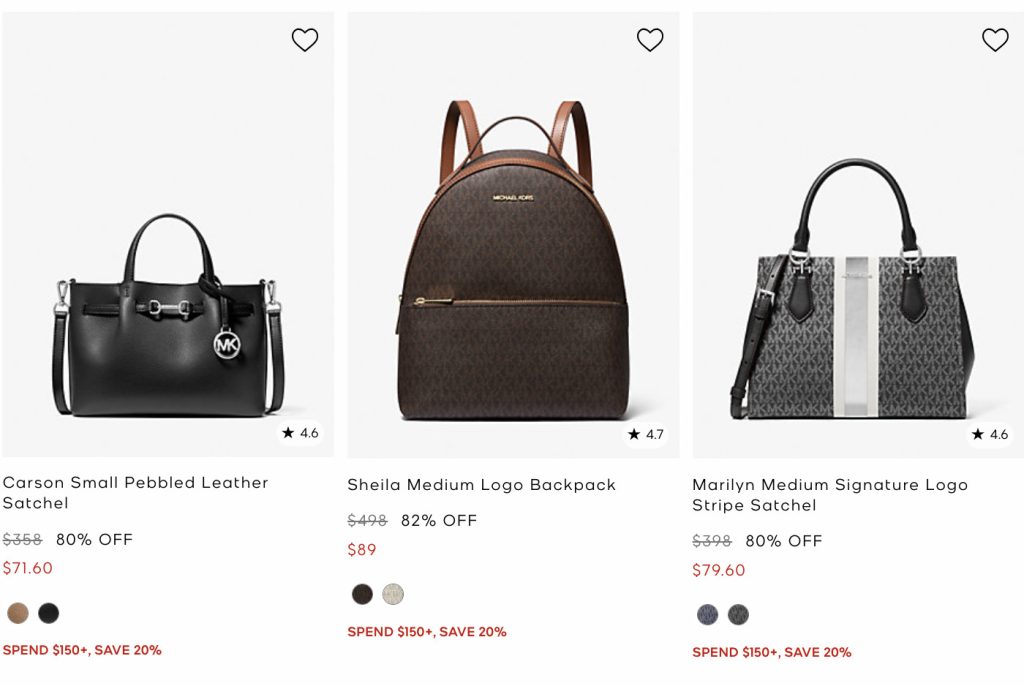The height and width of the screenshot is (686, 1024).
Task: Select tan color swatch for Carson Satchel
Action: tap(18, 613)
